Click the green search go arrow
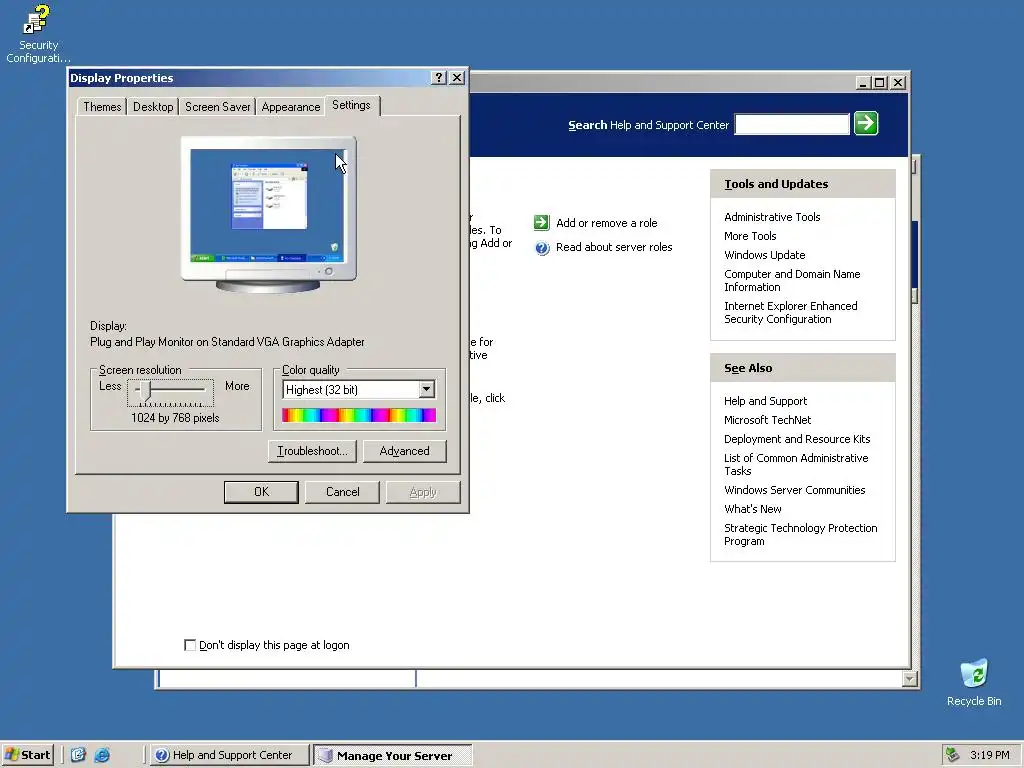This screenshot has width=1024, height=768. point(866,123)
